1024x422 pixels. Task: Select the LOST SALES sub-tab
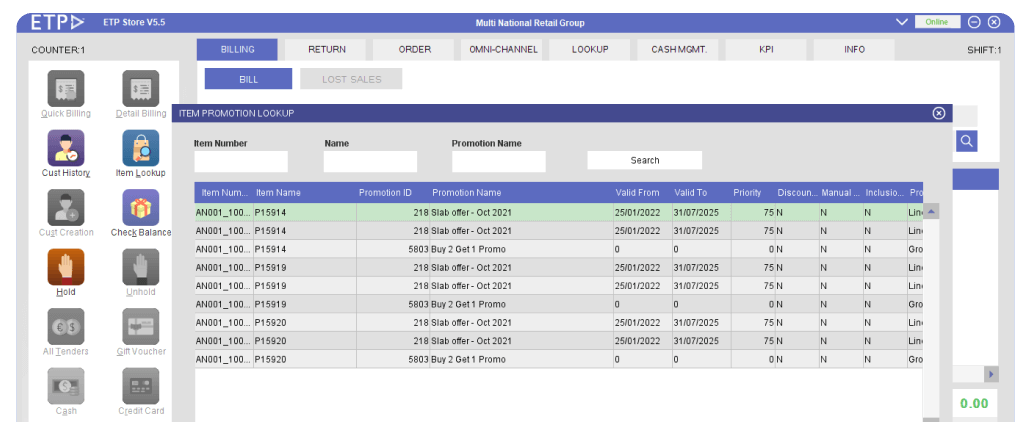(351, 79)
